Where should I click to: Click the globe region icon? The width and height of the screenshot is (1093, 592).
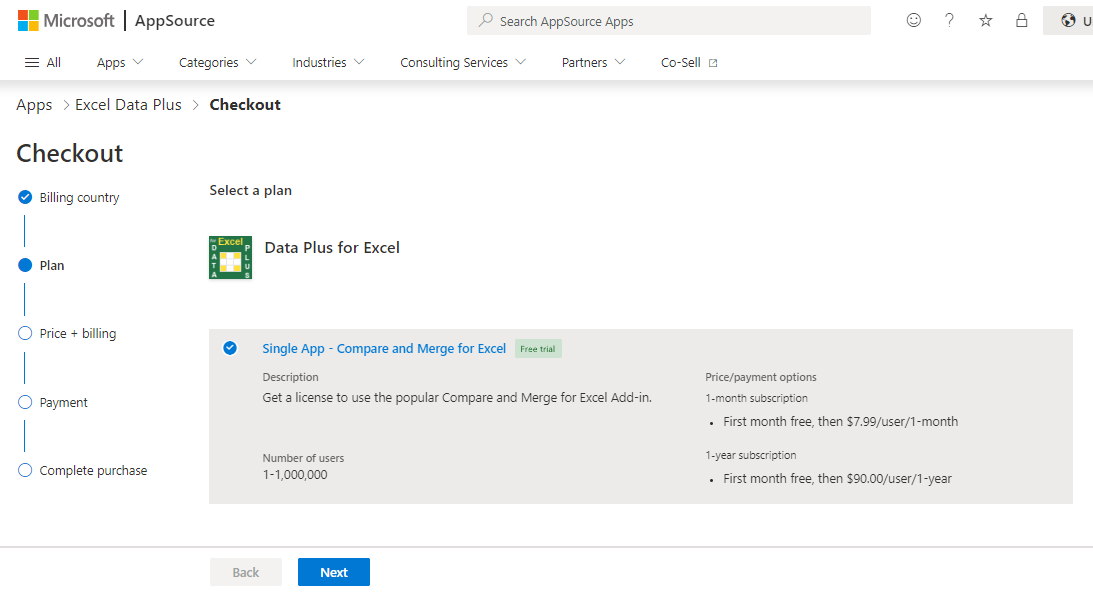(x=1068, y=20)
